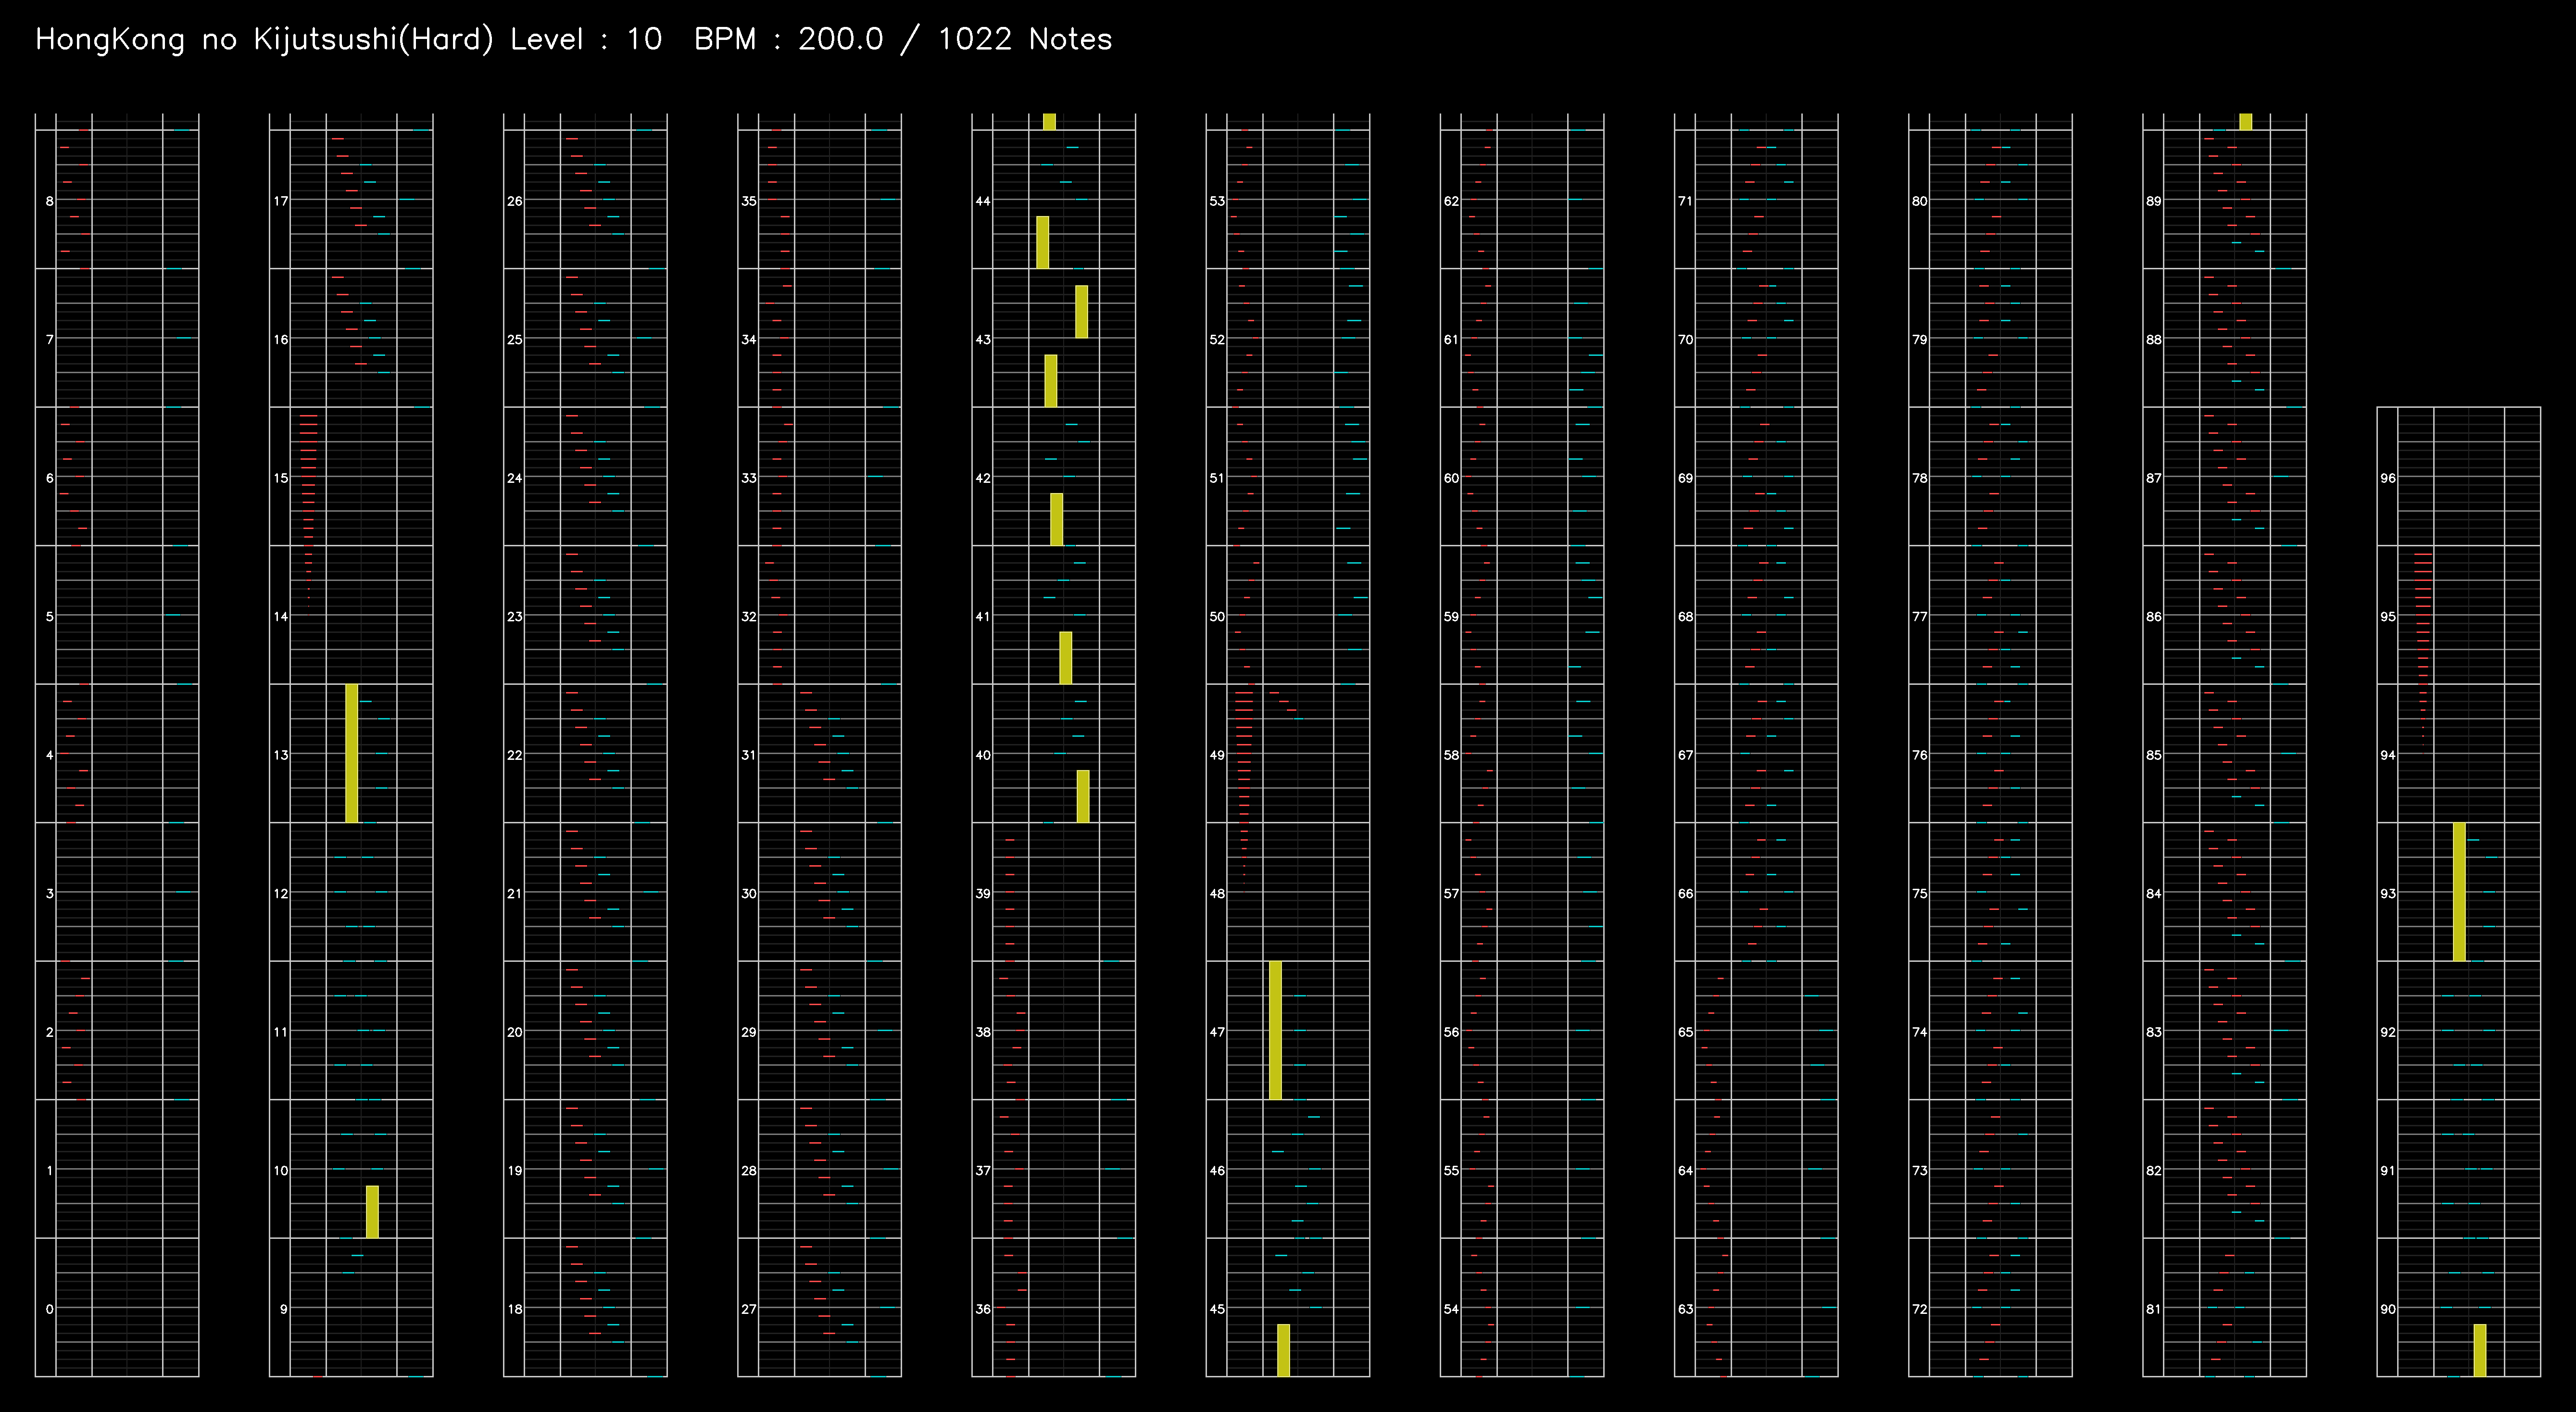Viewport: 2576px width, 1412px height.
Task: Click measure number 18 label
Action: [515, 1309]
